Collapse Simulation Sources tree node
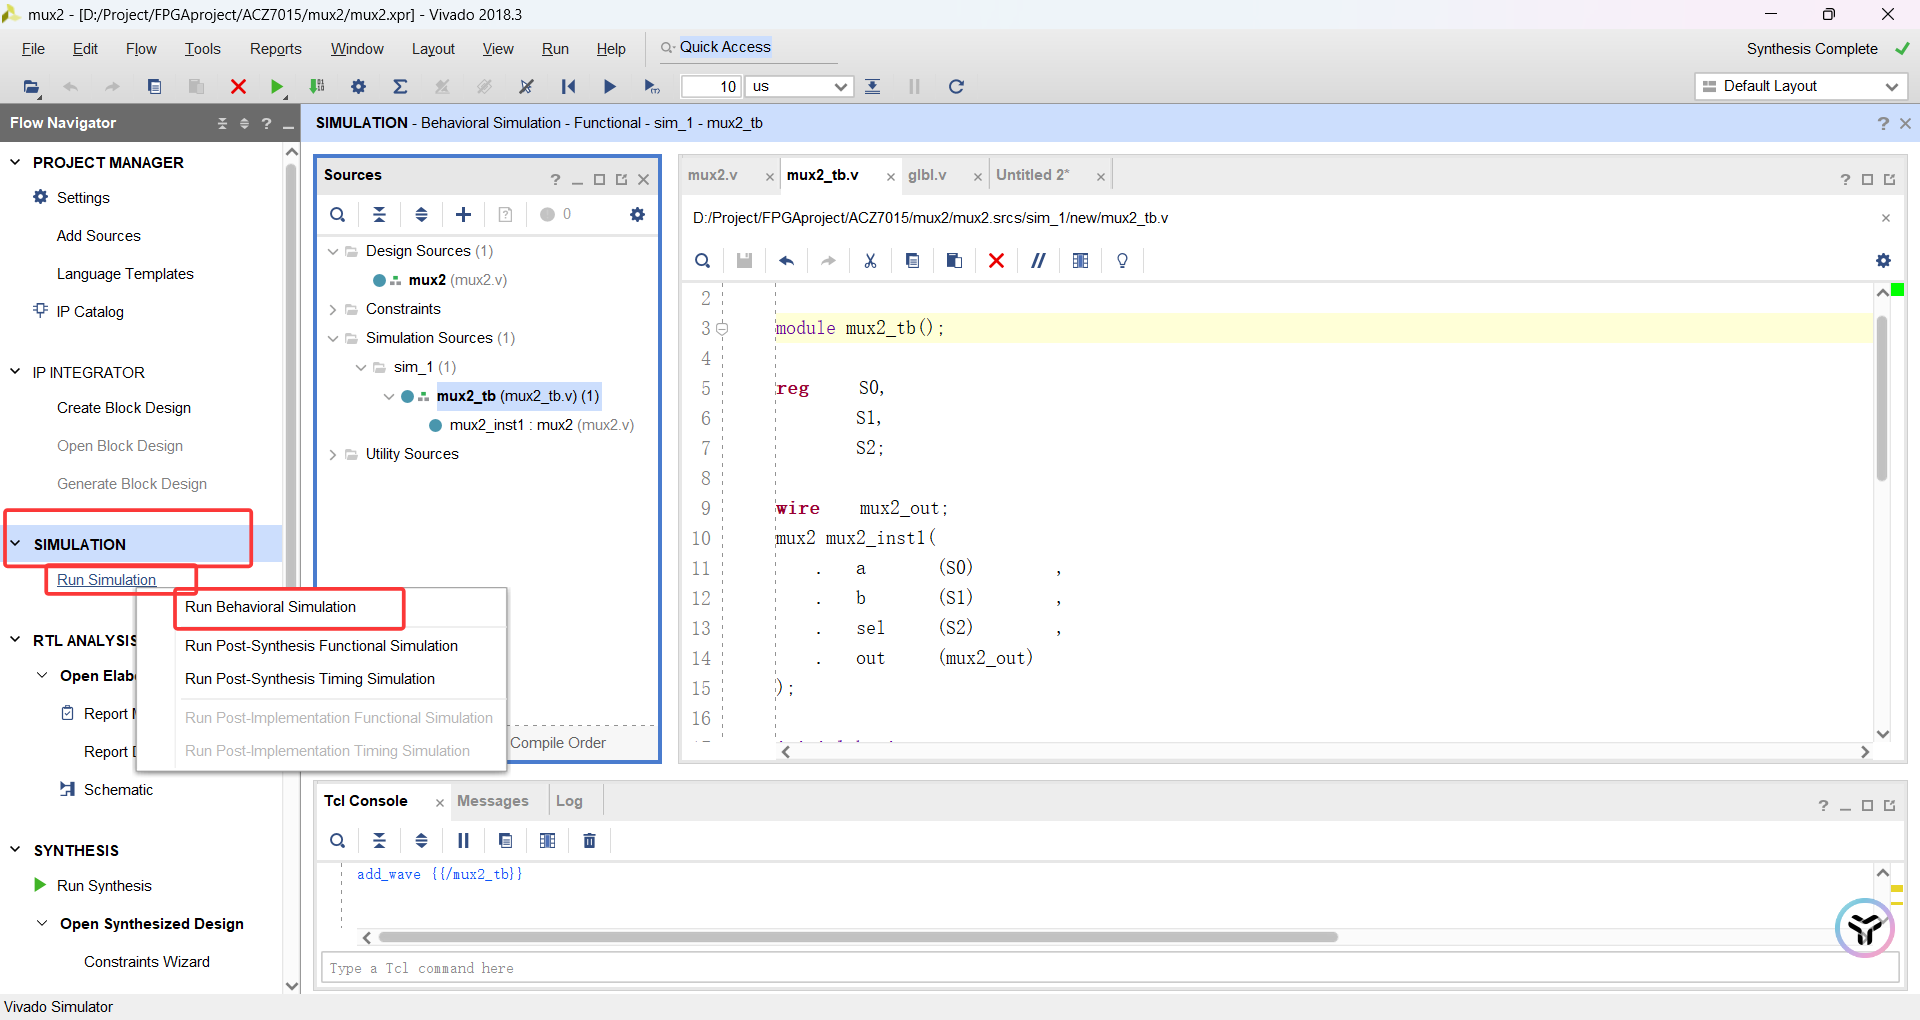The width and height of the screenshot is (1920, 1020). [x=333, y=338]
